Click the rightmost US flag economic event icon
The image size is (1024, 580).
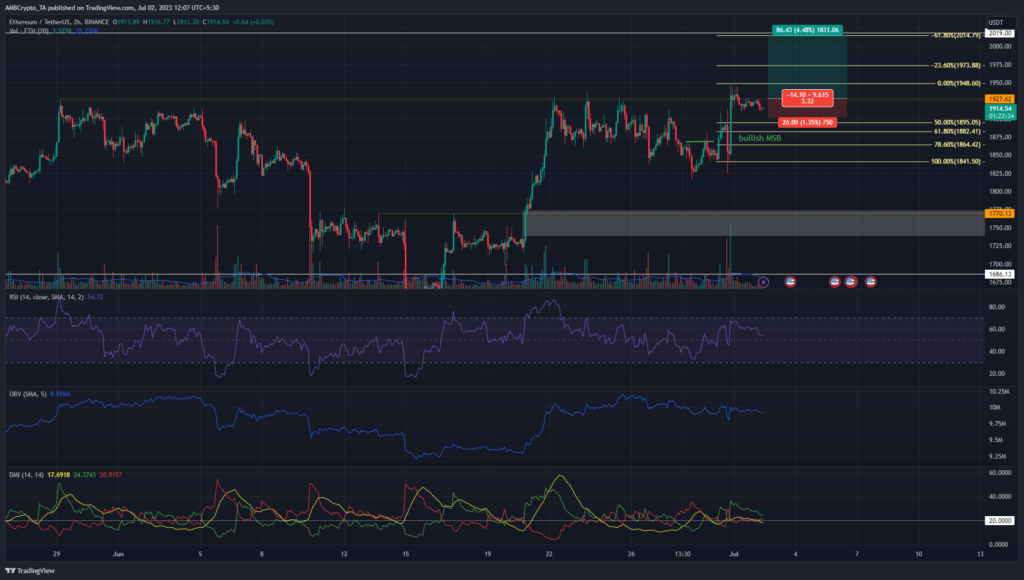[871, 282]
